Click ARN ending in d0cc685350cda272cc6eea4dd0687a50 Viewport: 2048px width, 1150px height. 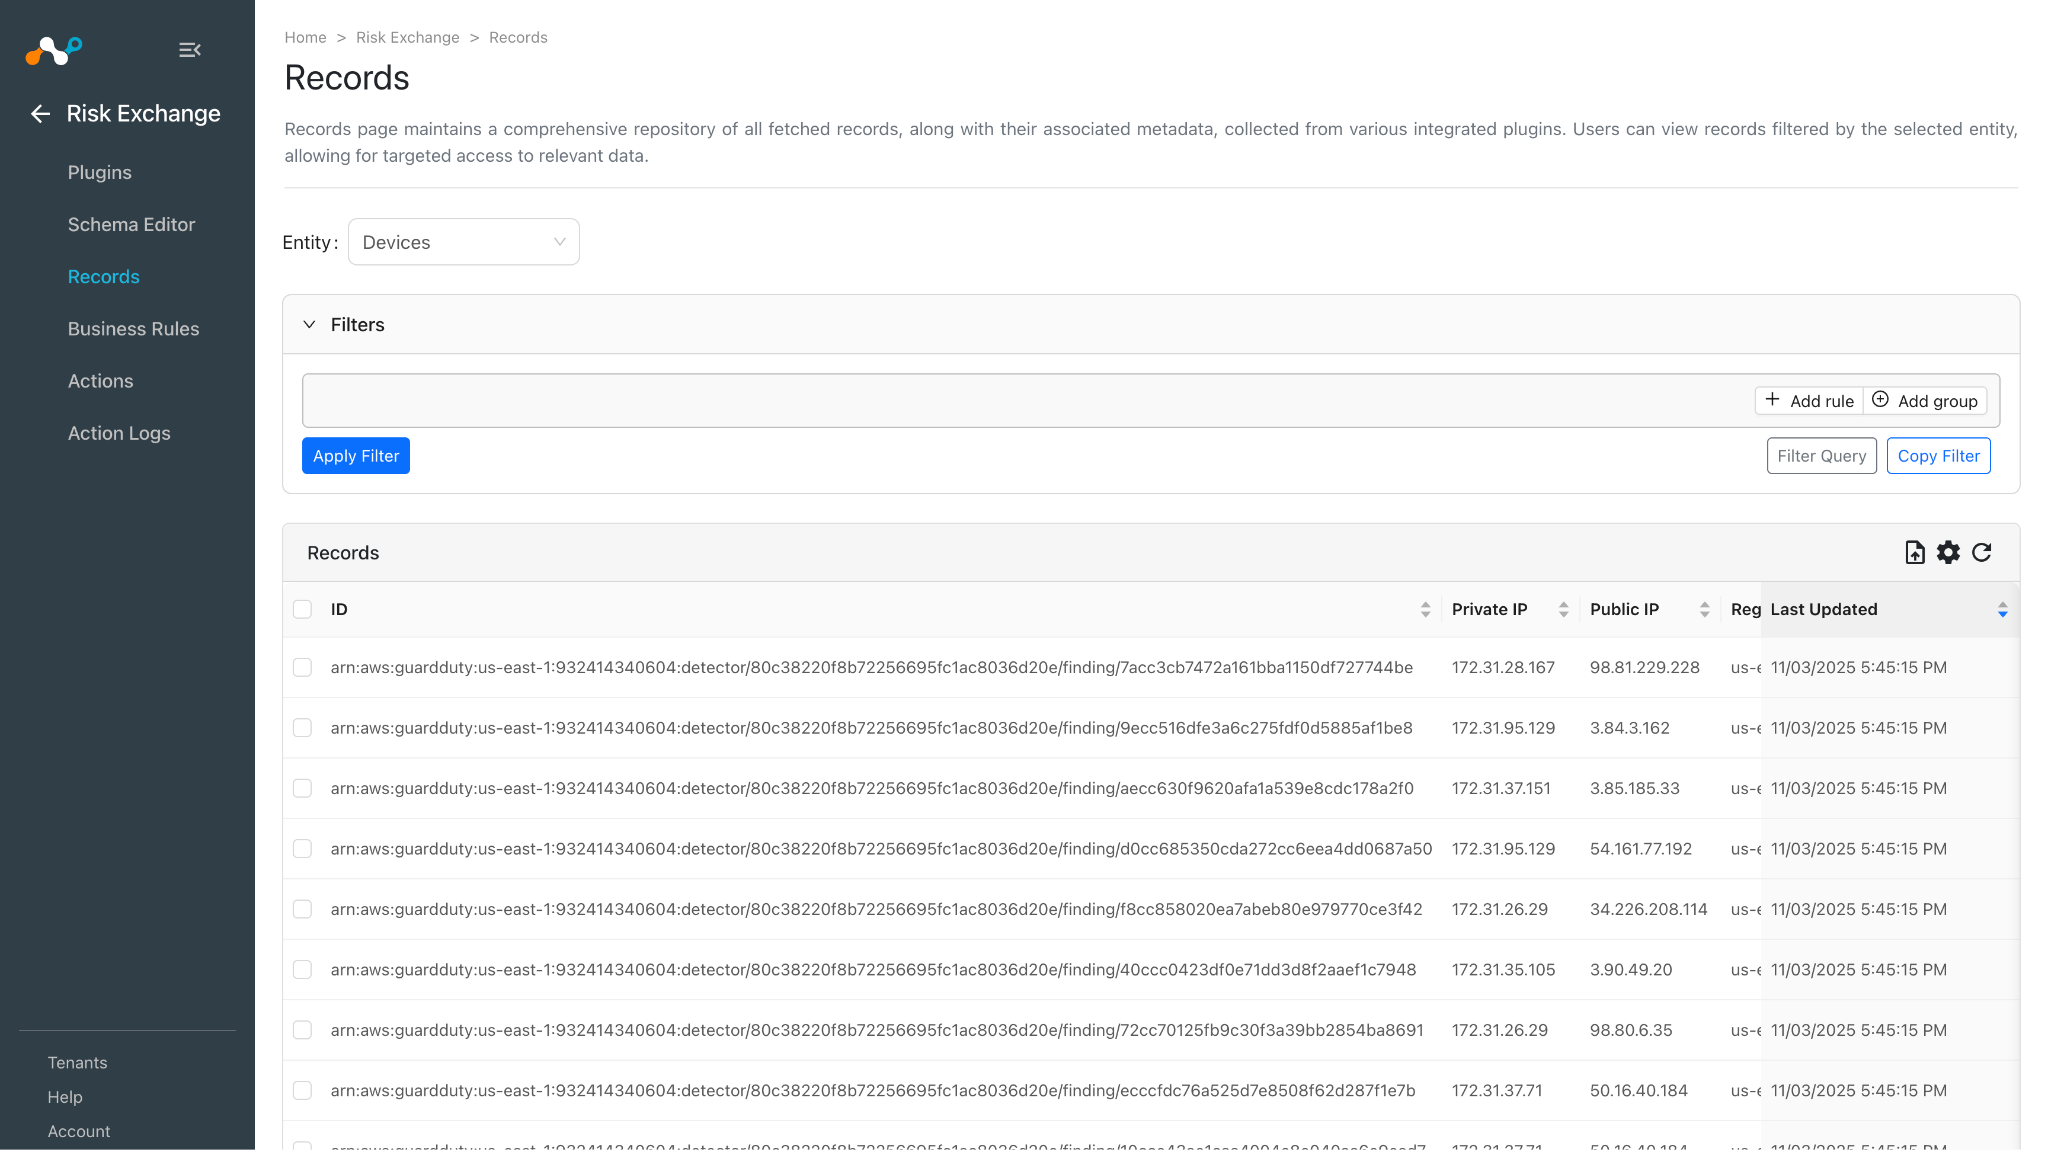pos(882,849)
